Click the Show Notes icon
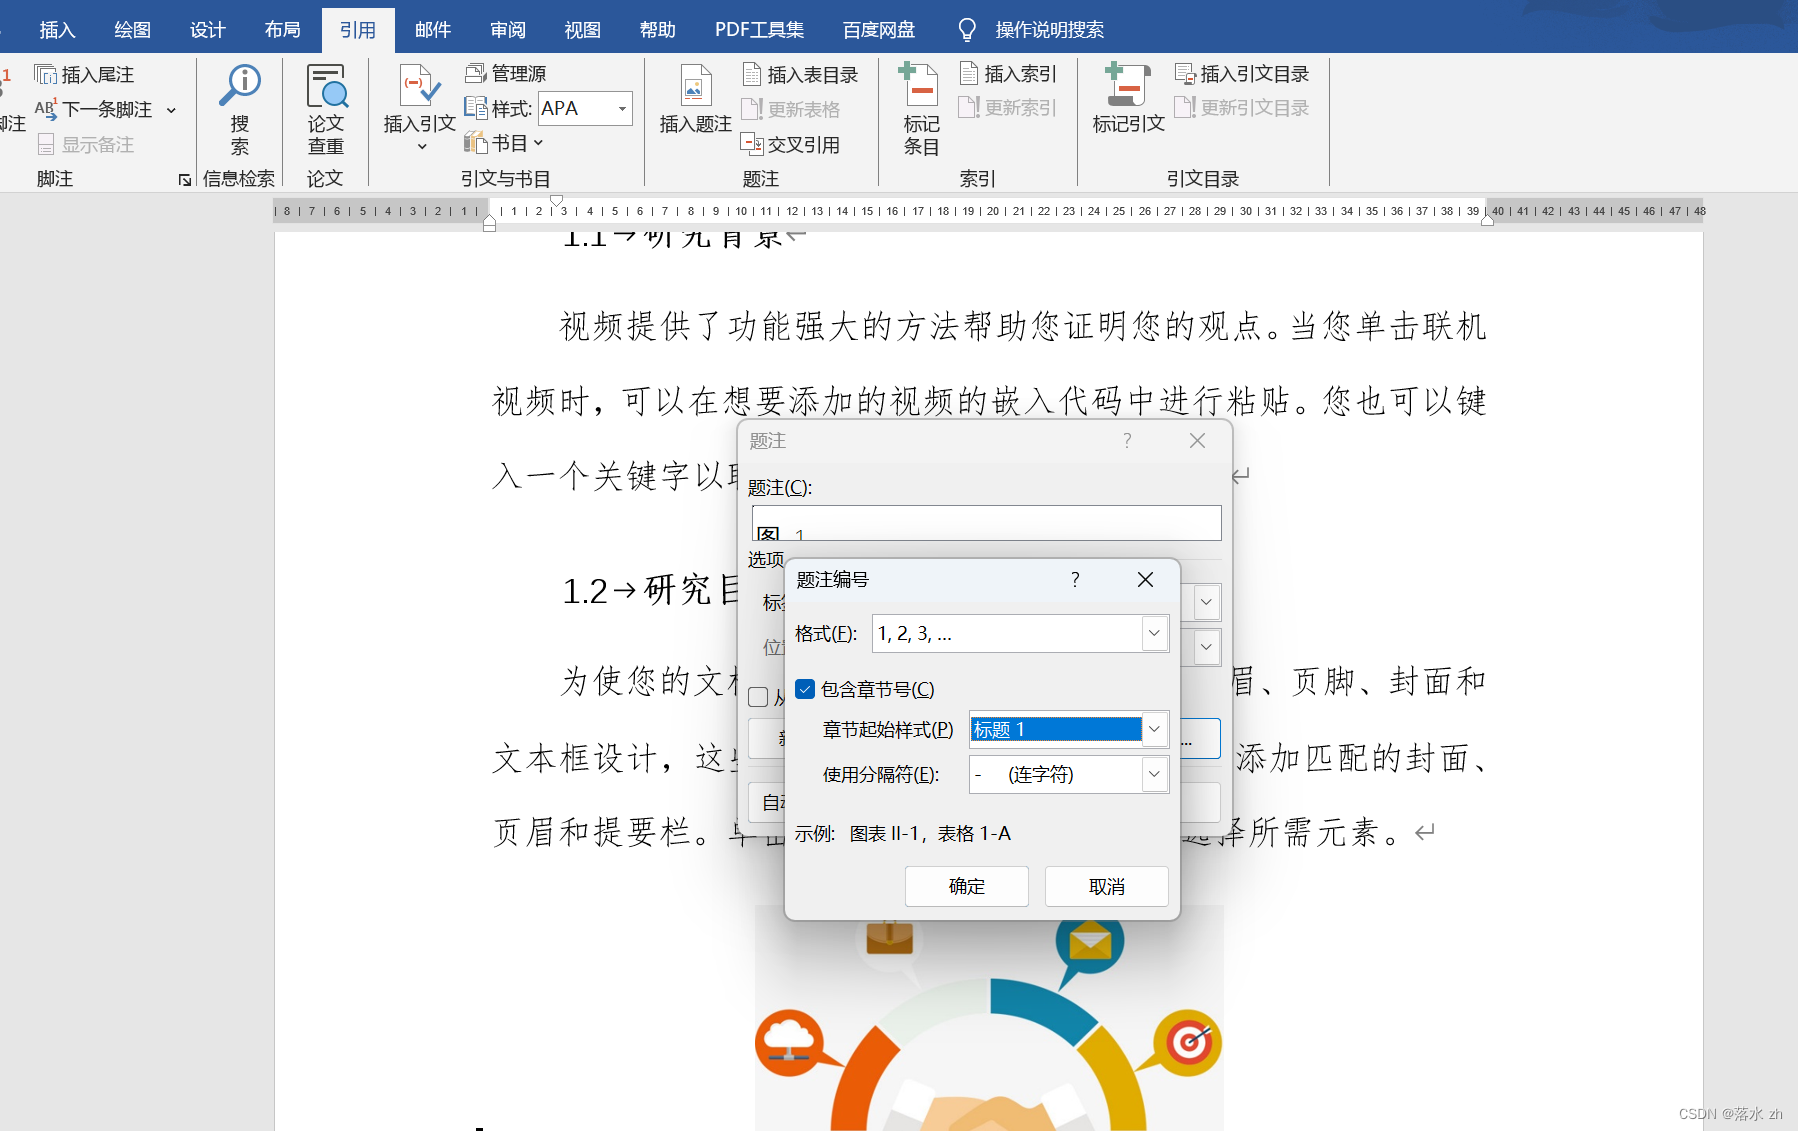Viewport: 1798px width, 1131px height. [45, 144]
